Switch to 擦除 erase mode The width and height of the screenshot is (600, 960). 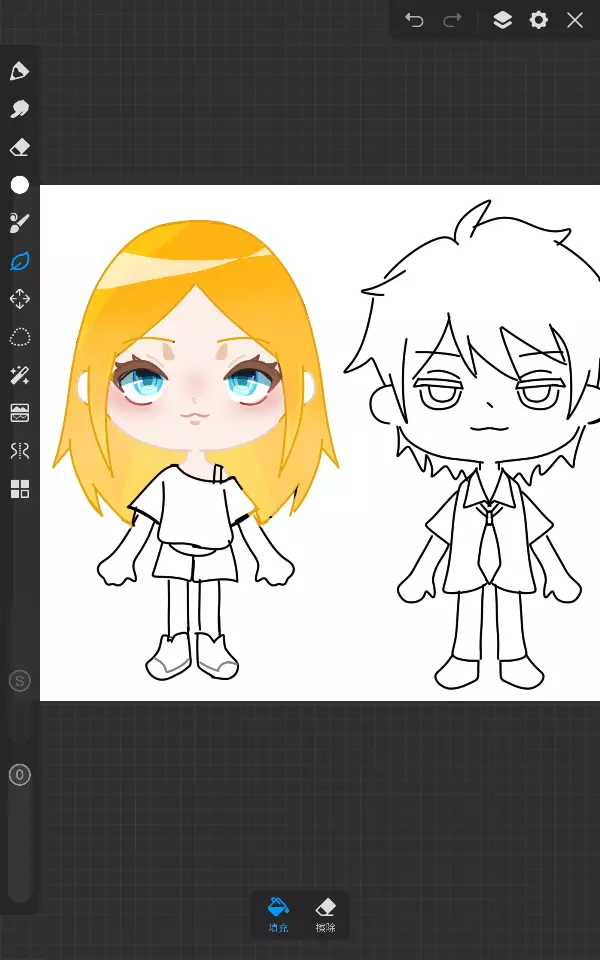point(326,915)
